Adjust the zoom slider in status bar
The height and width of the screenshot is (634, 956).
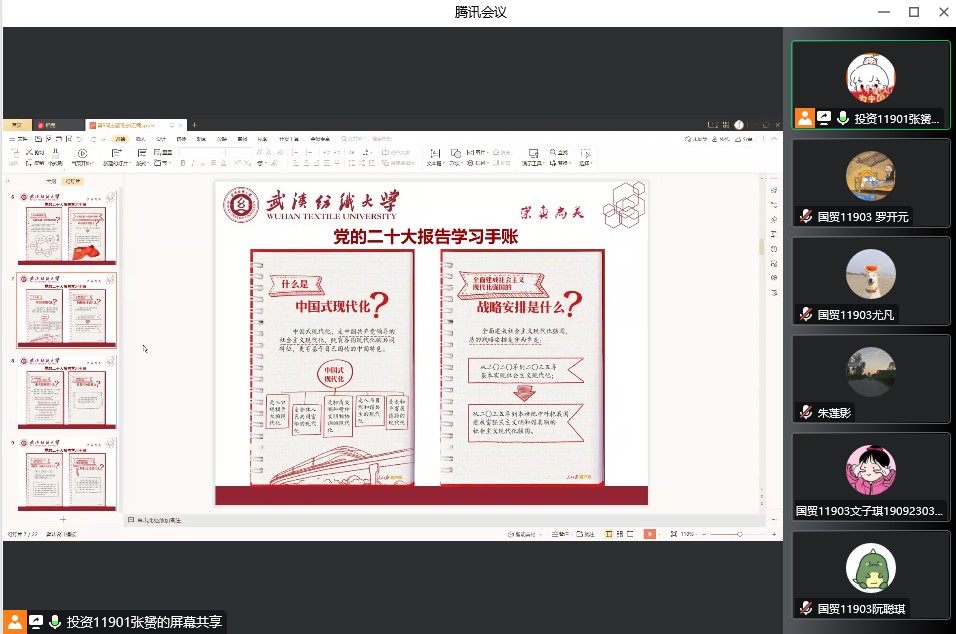click(740, 533)
